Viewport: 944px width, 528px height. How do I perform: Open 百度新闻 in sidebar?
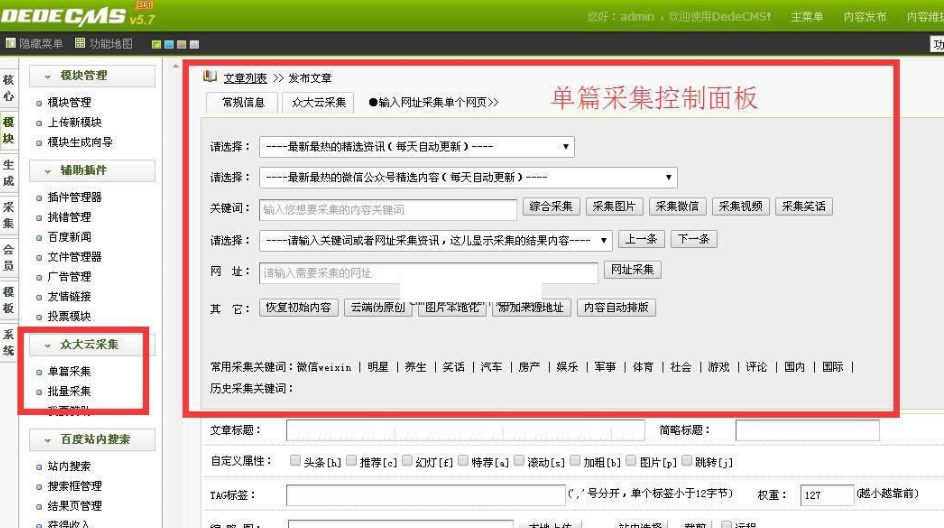click(x=69, y=237)
